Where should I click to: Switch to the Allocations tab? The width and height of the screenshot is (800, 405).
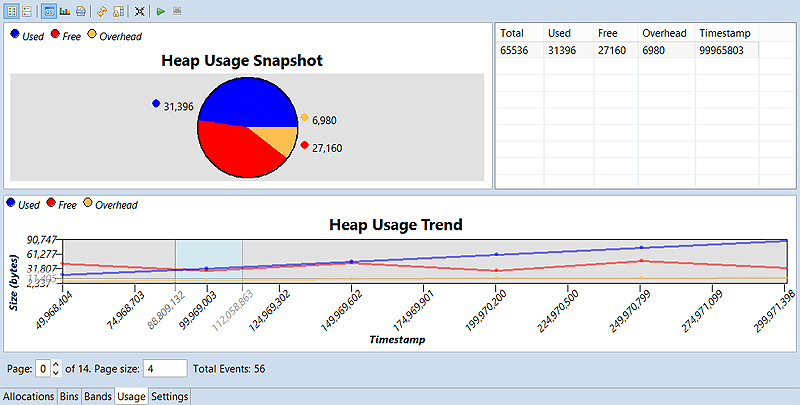[x=29, y=397]
